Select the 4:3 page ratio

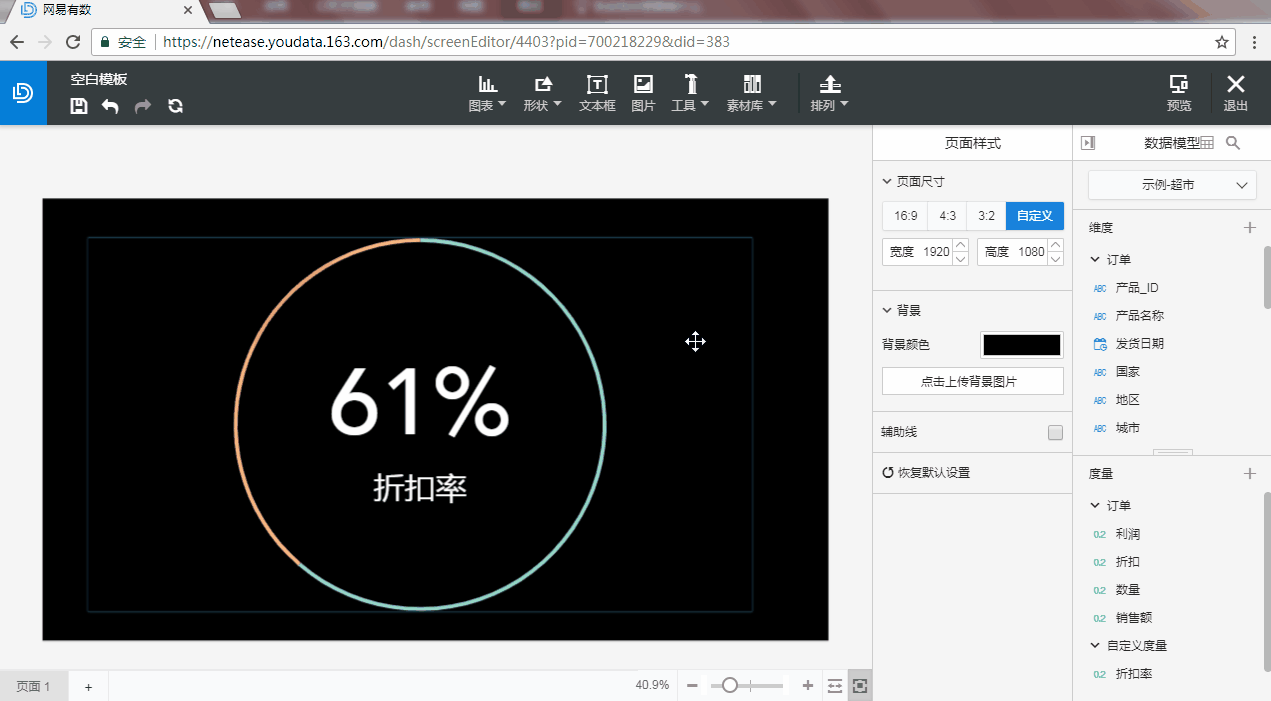(947, 216)
